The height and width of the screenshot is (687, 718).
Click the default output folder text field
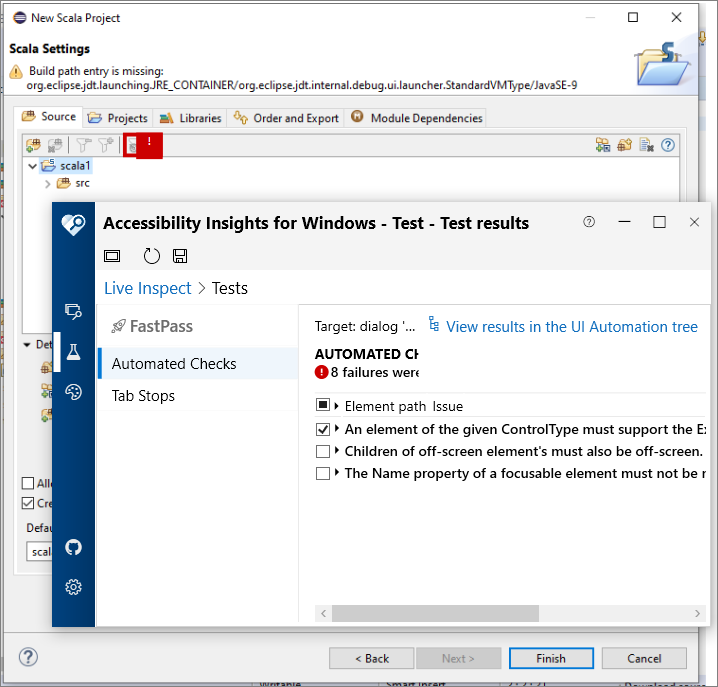(x=39, y=552)
